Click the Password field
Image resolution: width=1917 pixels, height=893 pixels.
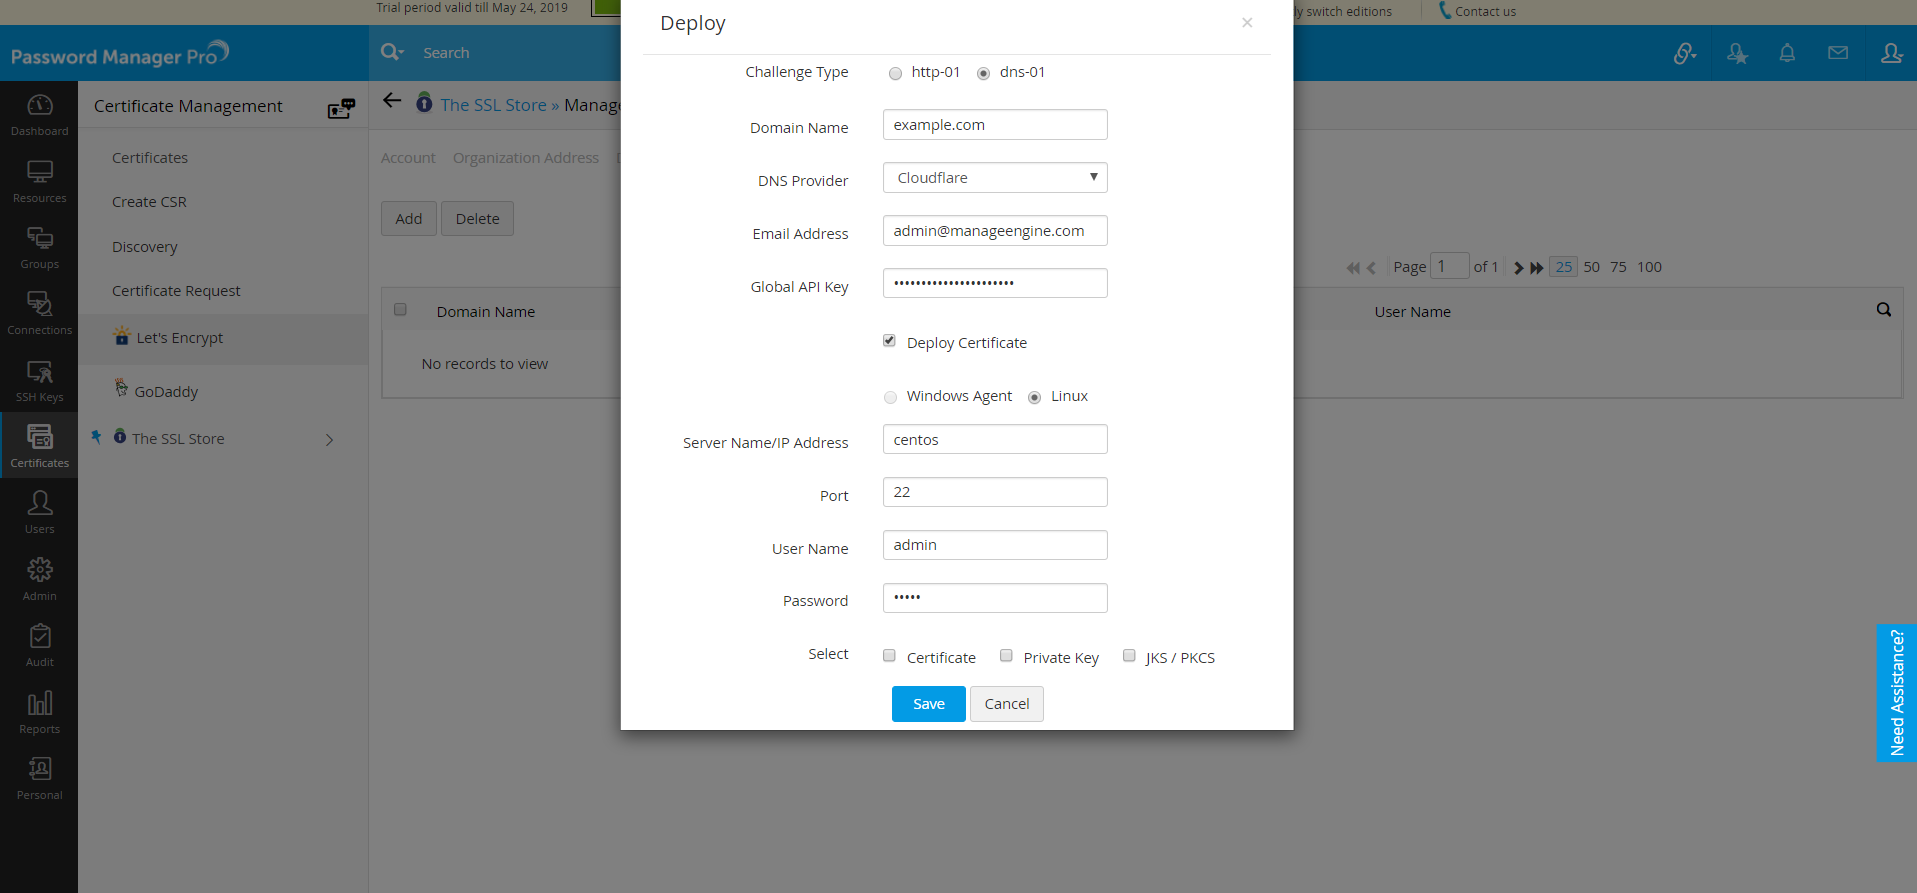coord(995,598)
